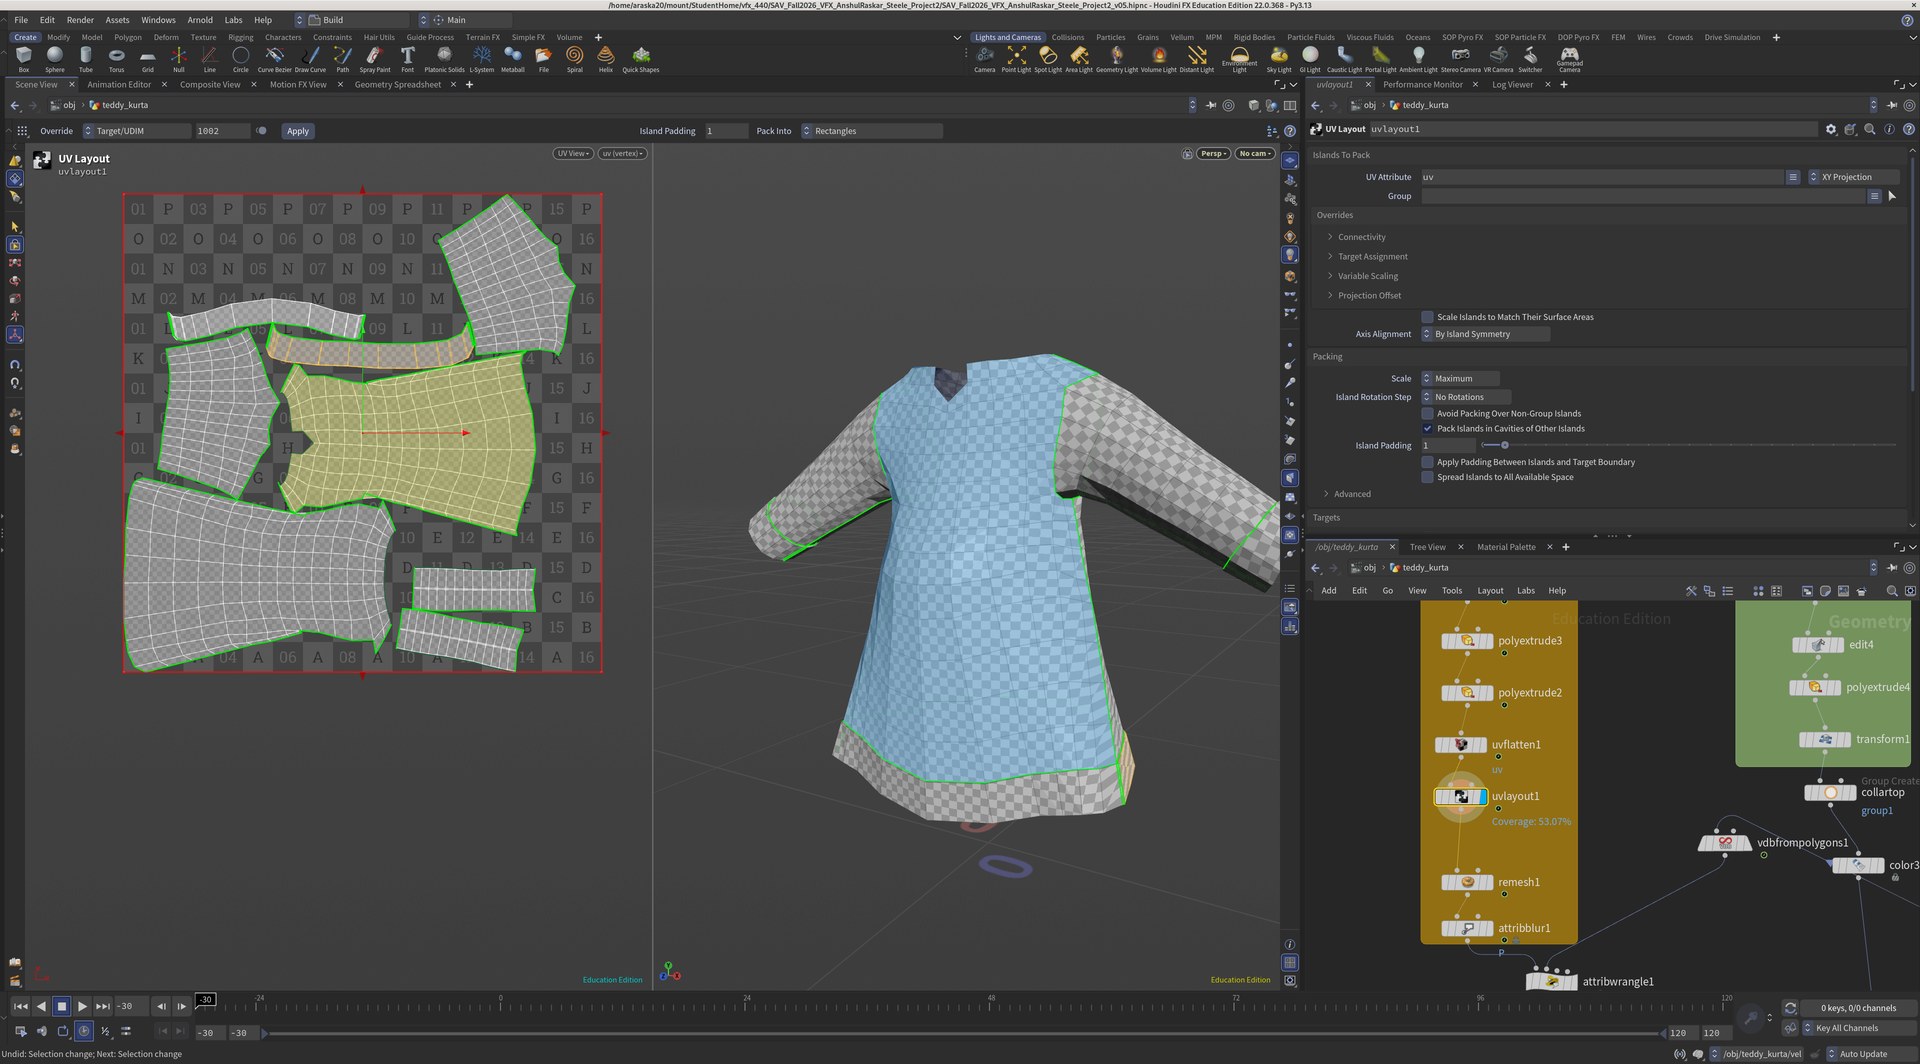1920x1064 pixels.
Task: Click the uvflatten1 node icon
Action: 1461,745
